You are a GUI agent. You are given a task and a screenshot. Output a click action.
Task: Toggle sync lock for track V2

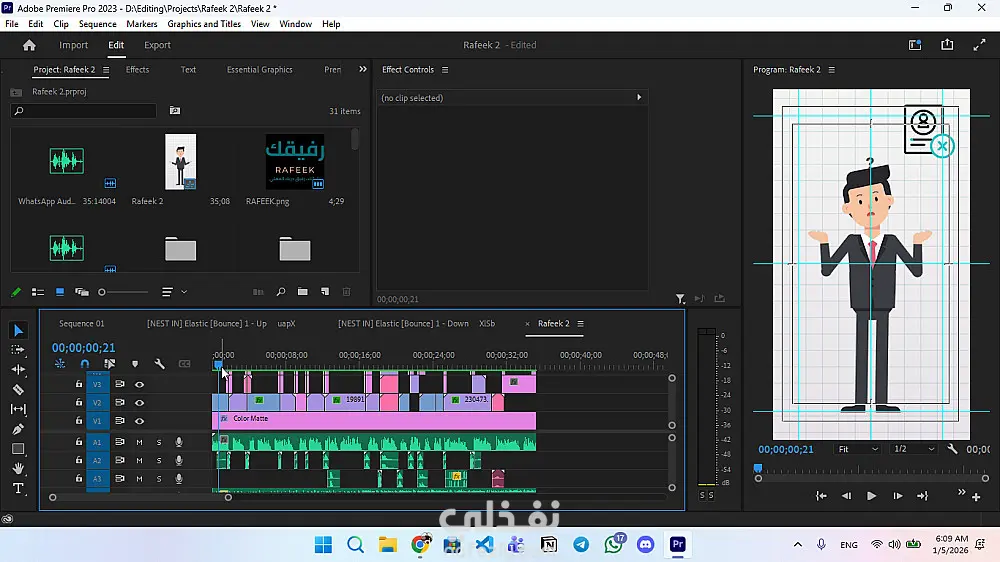(x=119, y=403)
